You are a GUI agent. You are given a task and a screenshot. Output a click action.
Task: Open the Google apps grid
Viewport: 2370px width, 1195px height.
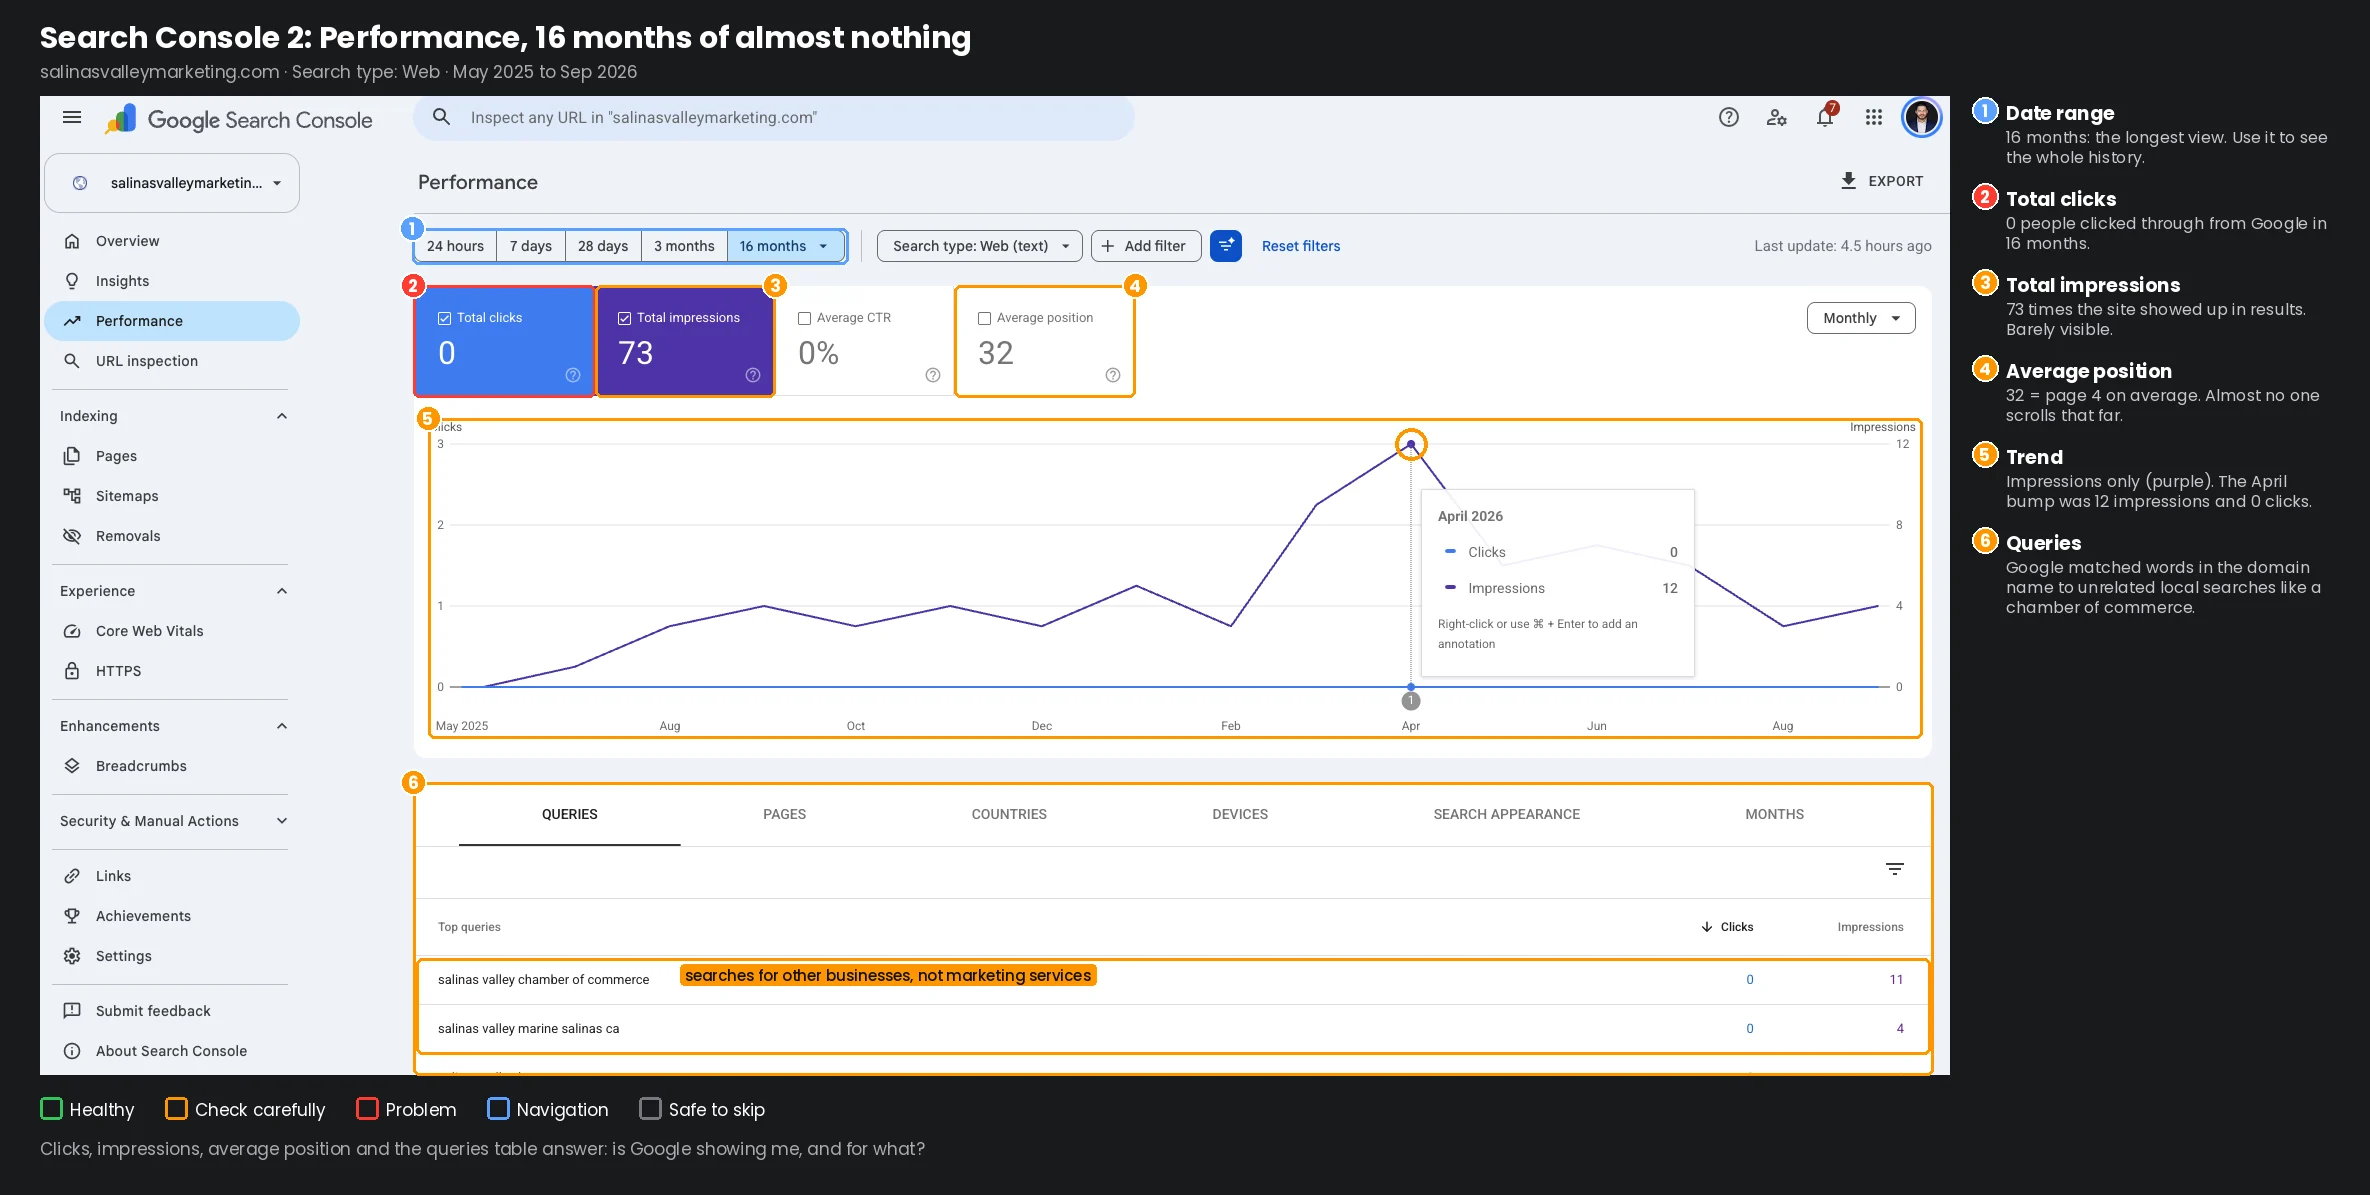pyautogui.click(x=1874, y=117)
